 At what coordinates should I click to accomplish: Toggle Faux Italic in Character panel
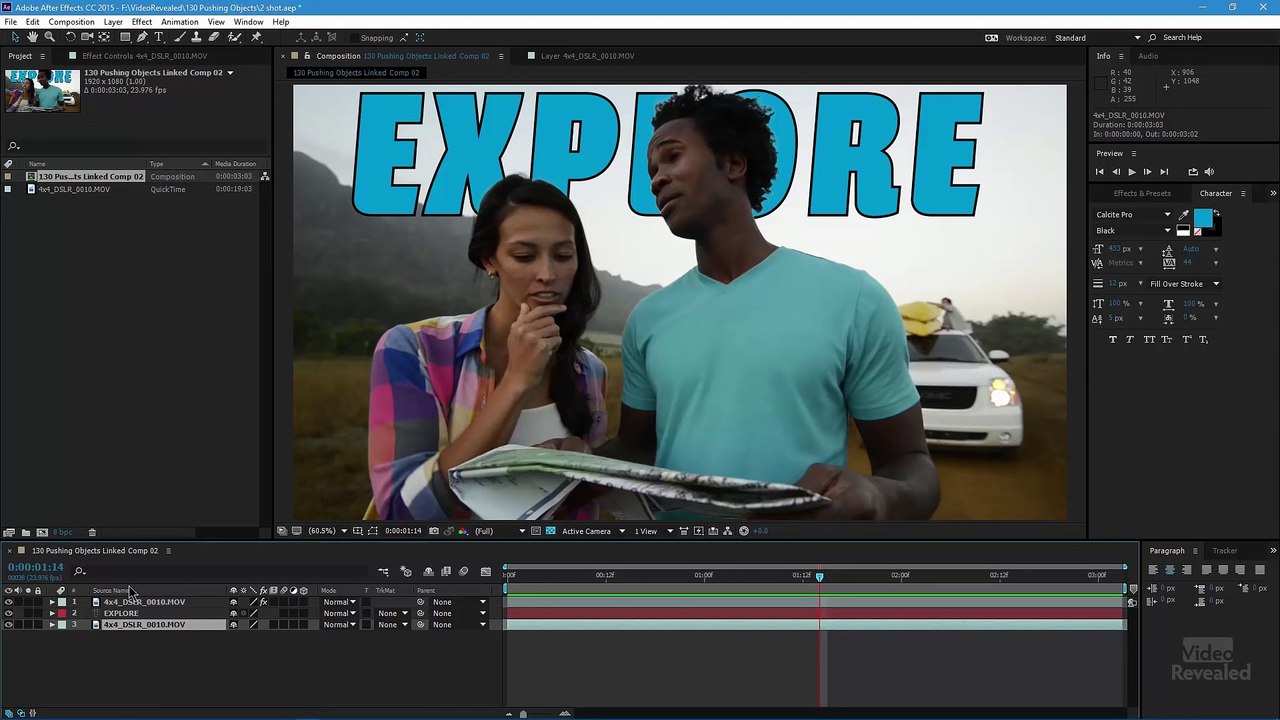[1130, 340]
